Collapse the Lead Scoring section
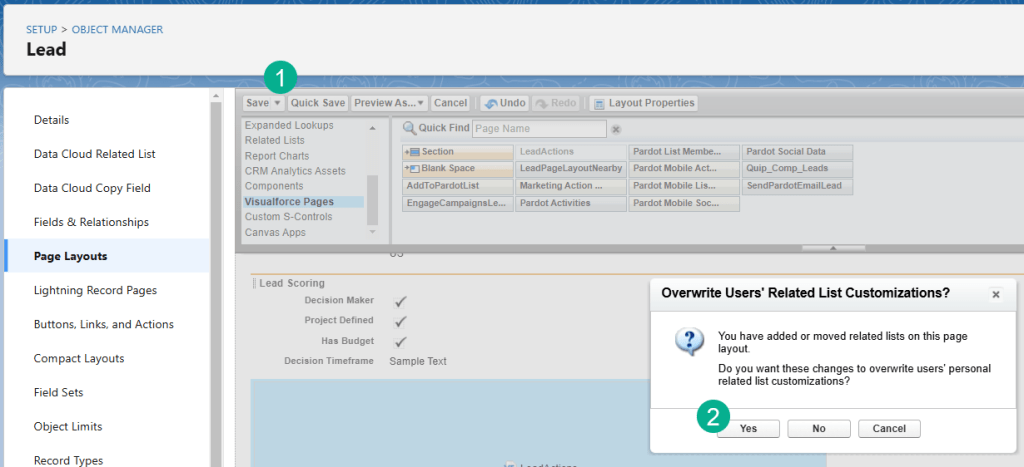 click(x=253, y=284)
